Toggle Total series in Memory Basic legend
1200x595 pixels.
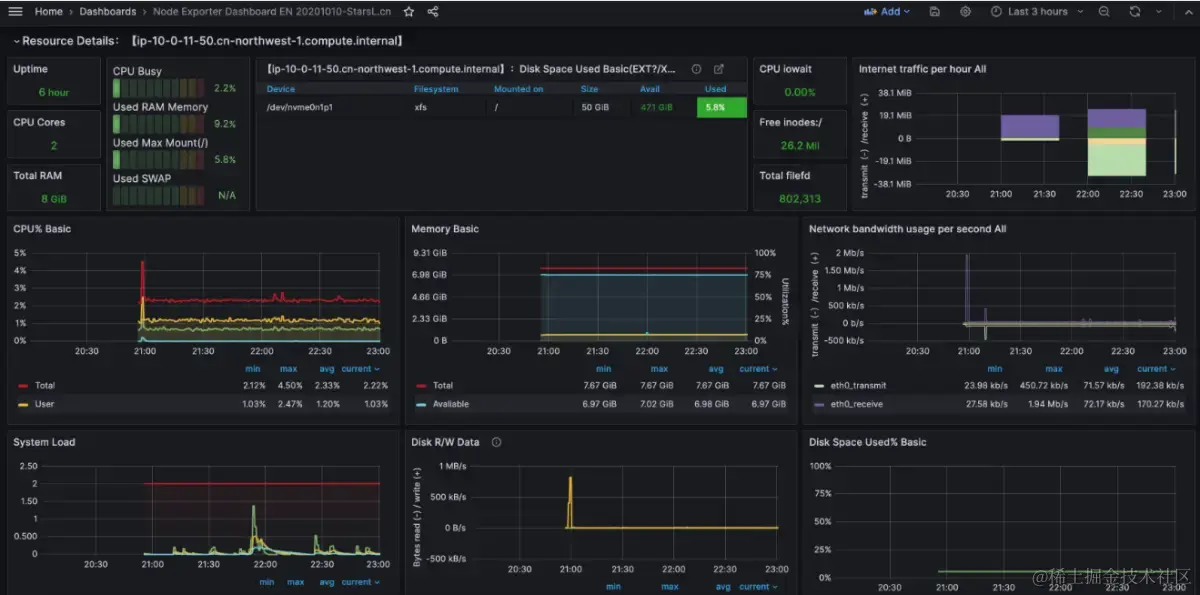(x=443, y=385)
